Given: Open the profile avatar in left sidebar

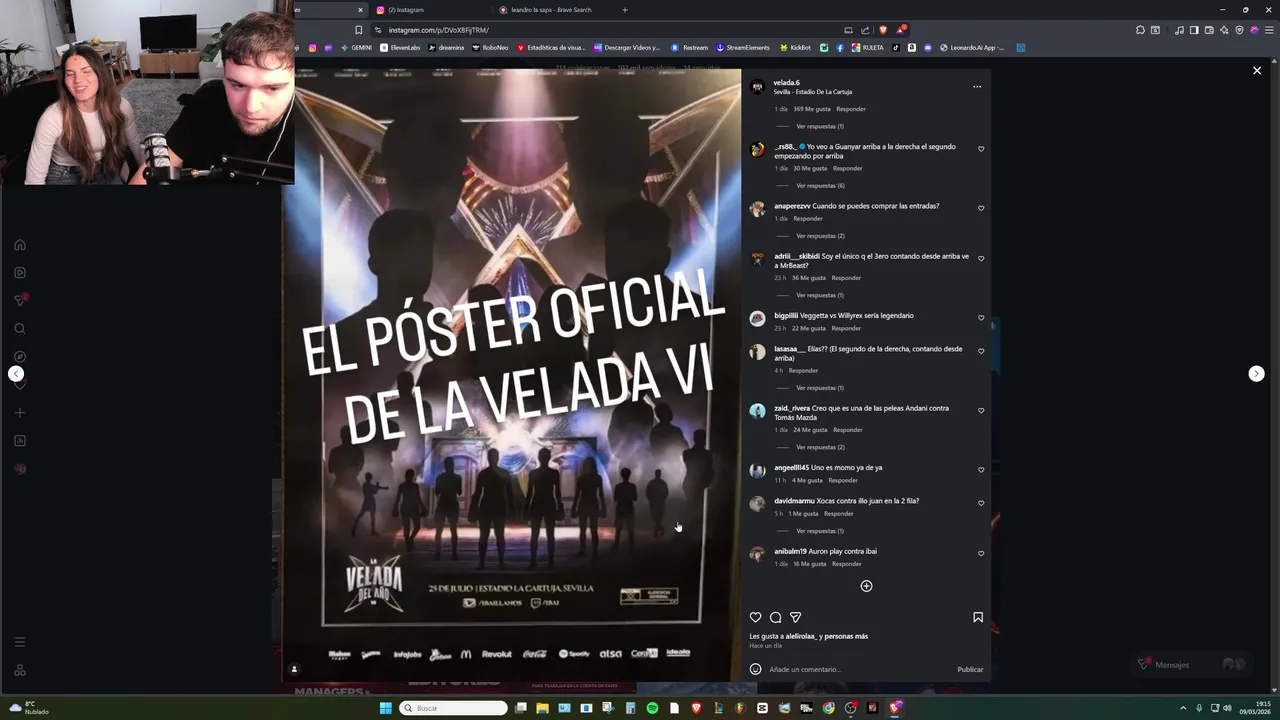Looking at the screenshot, I should click(20, 469).
